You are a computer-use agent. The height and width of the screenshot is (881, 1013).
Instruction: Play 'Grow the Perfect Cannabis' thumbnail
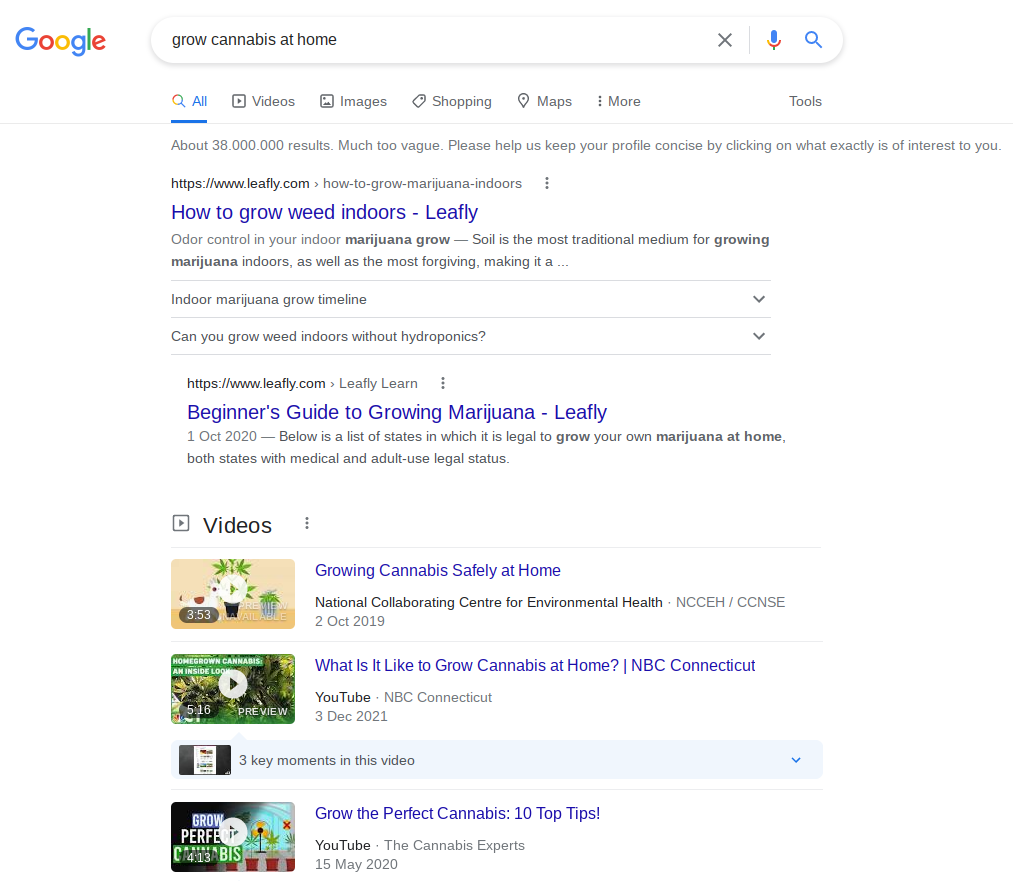tap(233, 836)
